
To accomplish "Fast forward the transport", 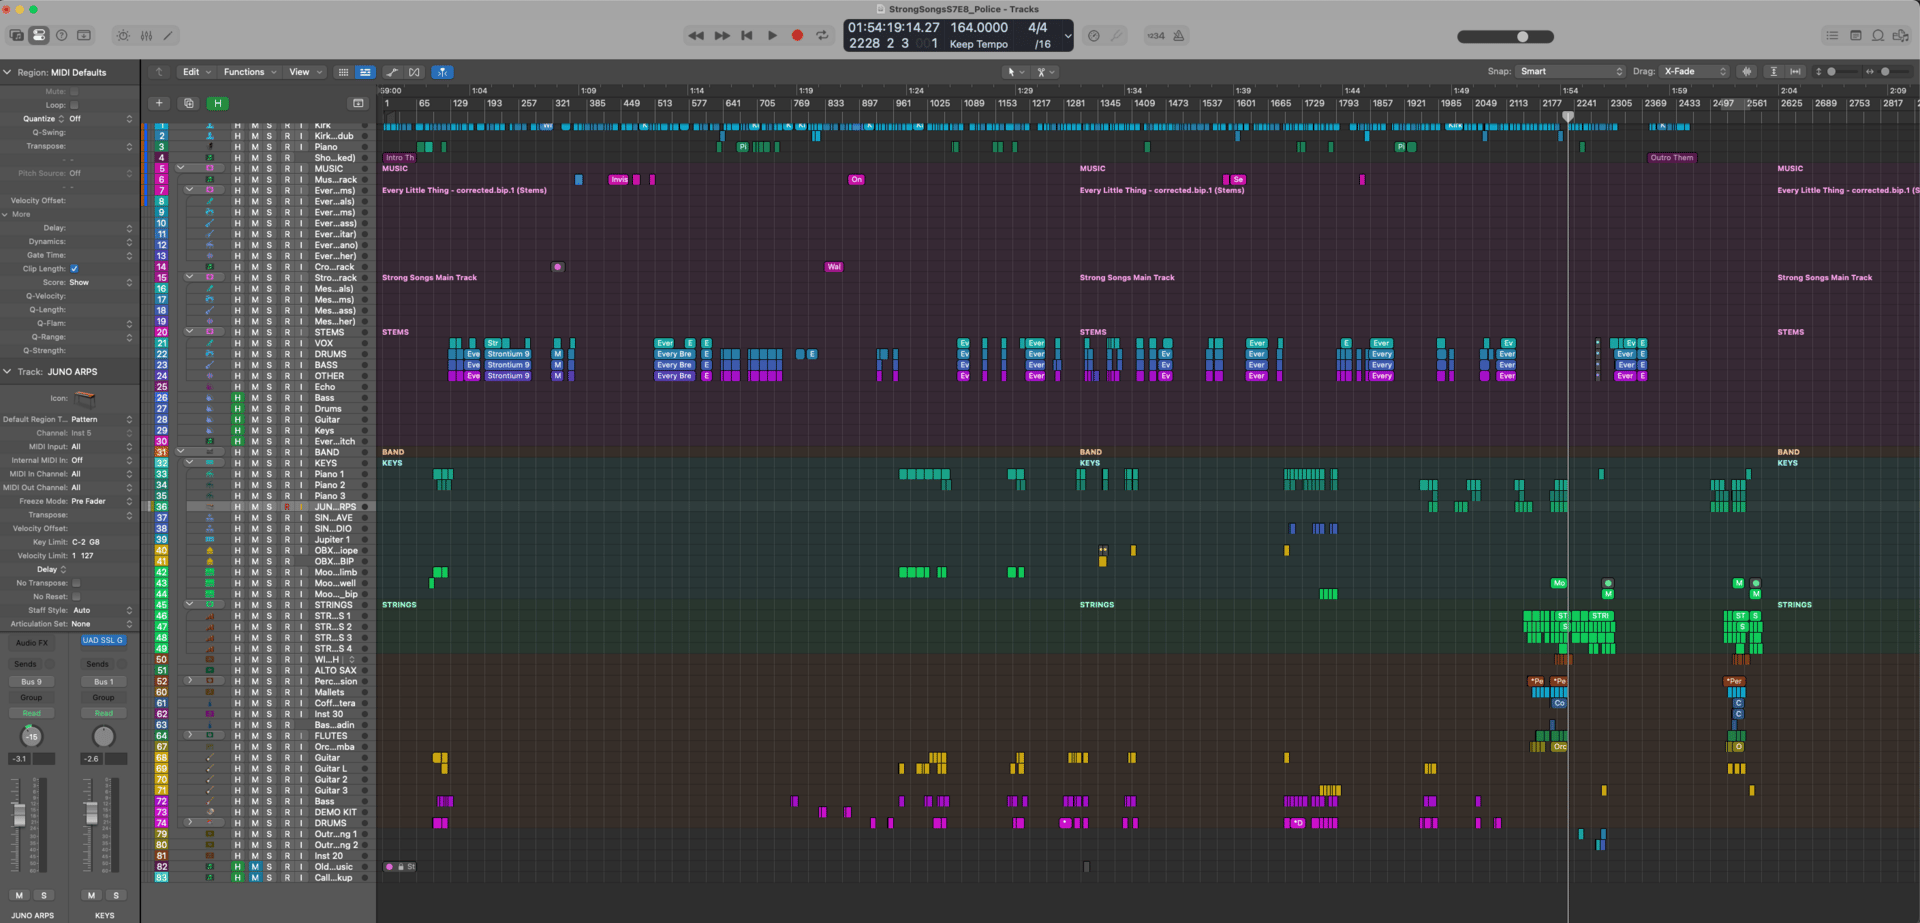I will pyautogui.click(x=722, y=35).
